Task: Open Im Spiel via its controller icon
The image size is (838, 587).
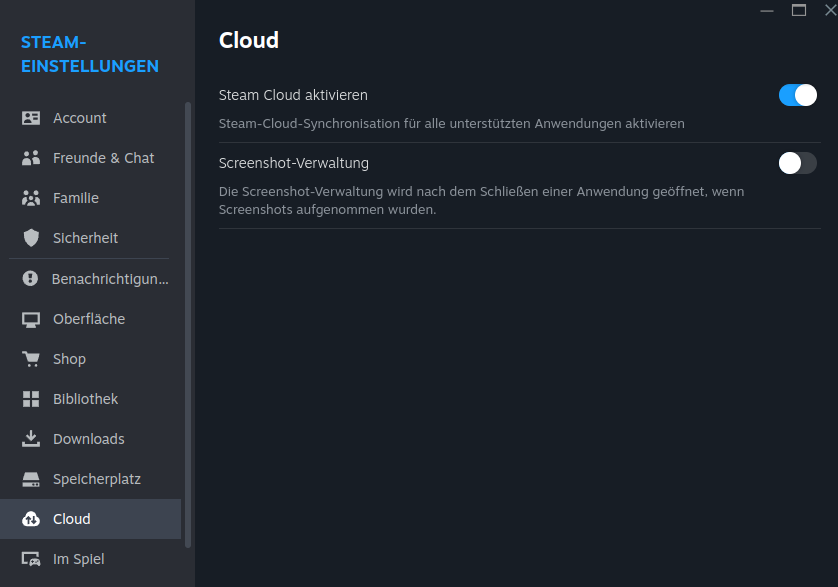Action: pyautogui.click(x=33, y=558)
